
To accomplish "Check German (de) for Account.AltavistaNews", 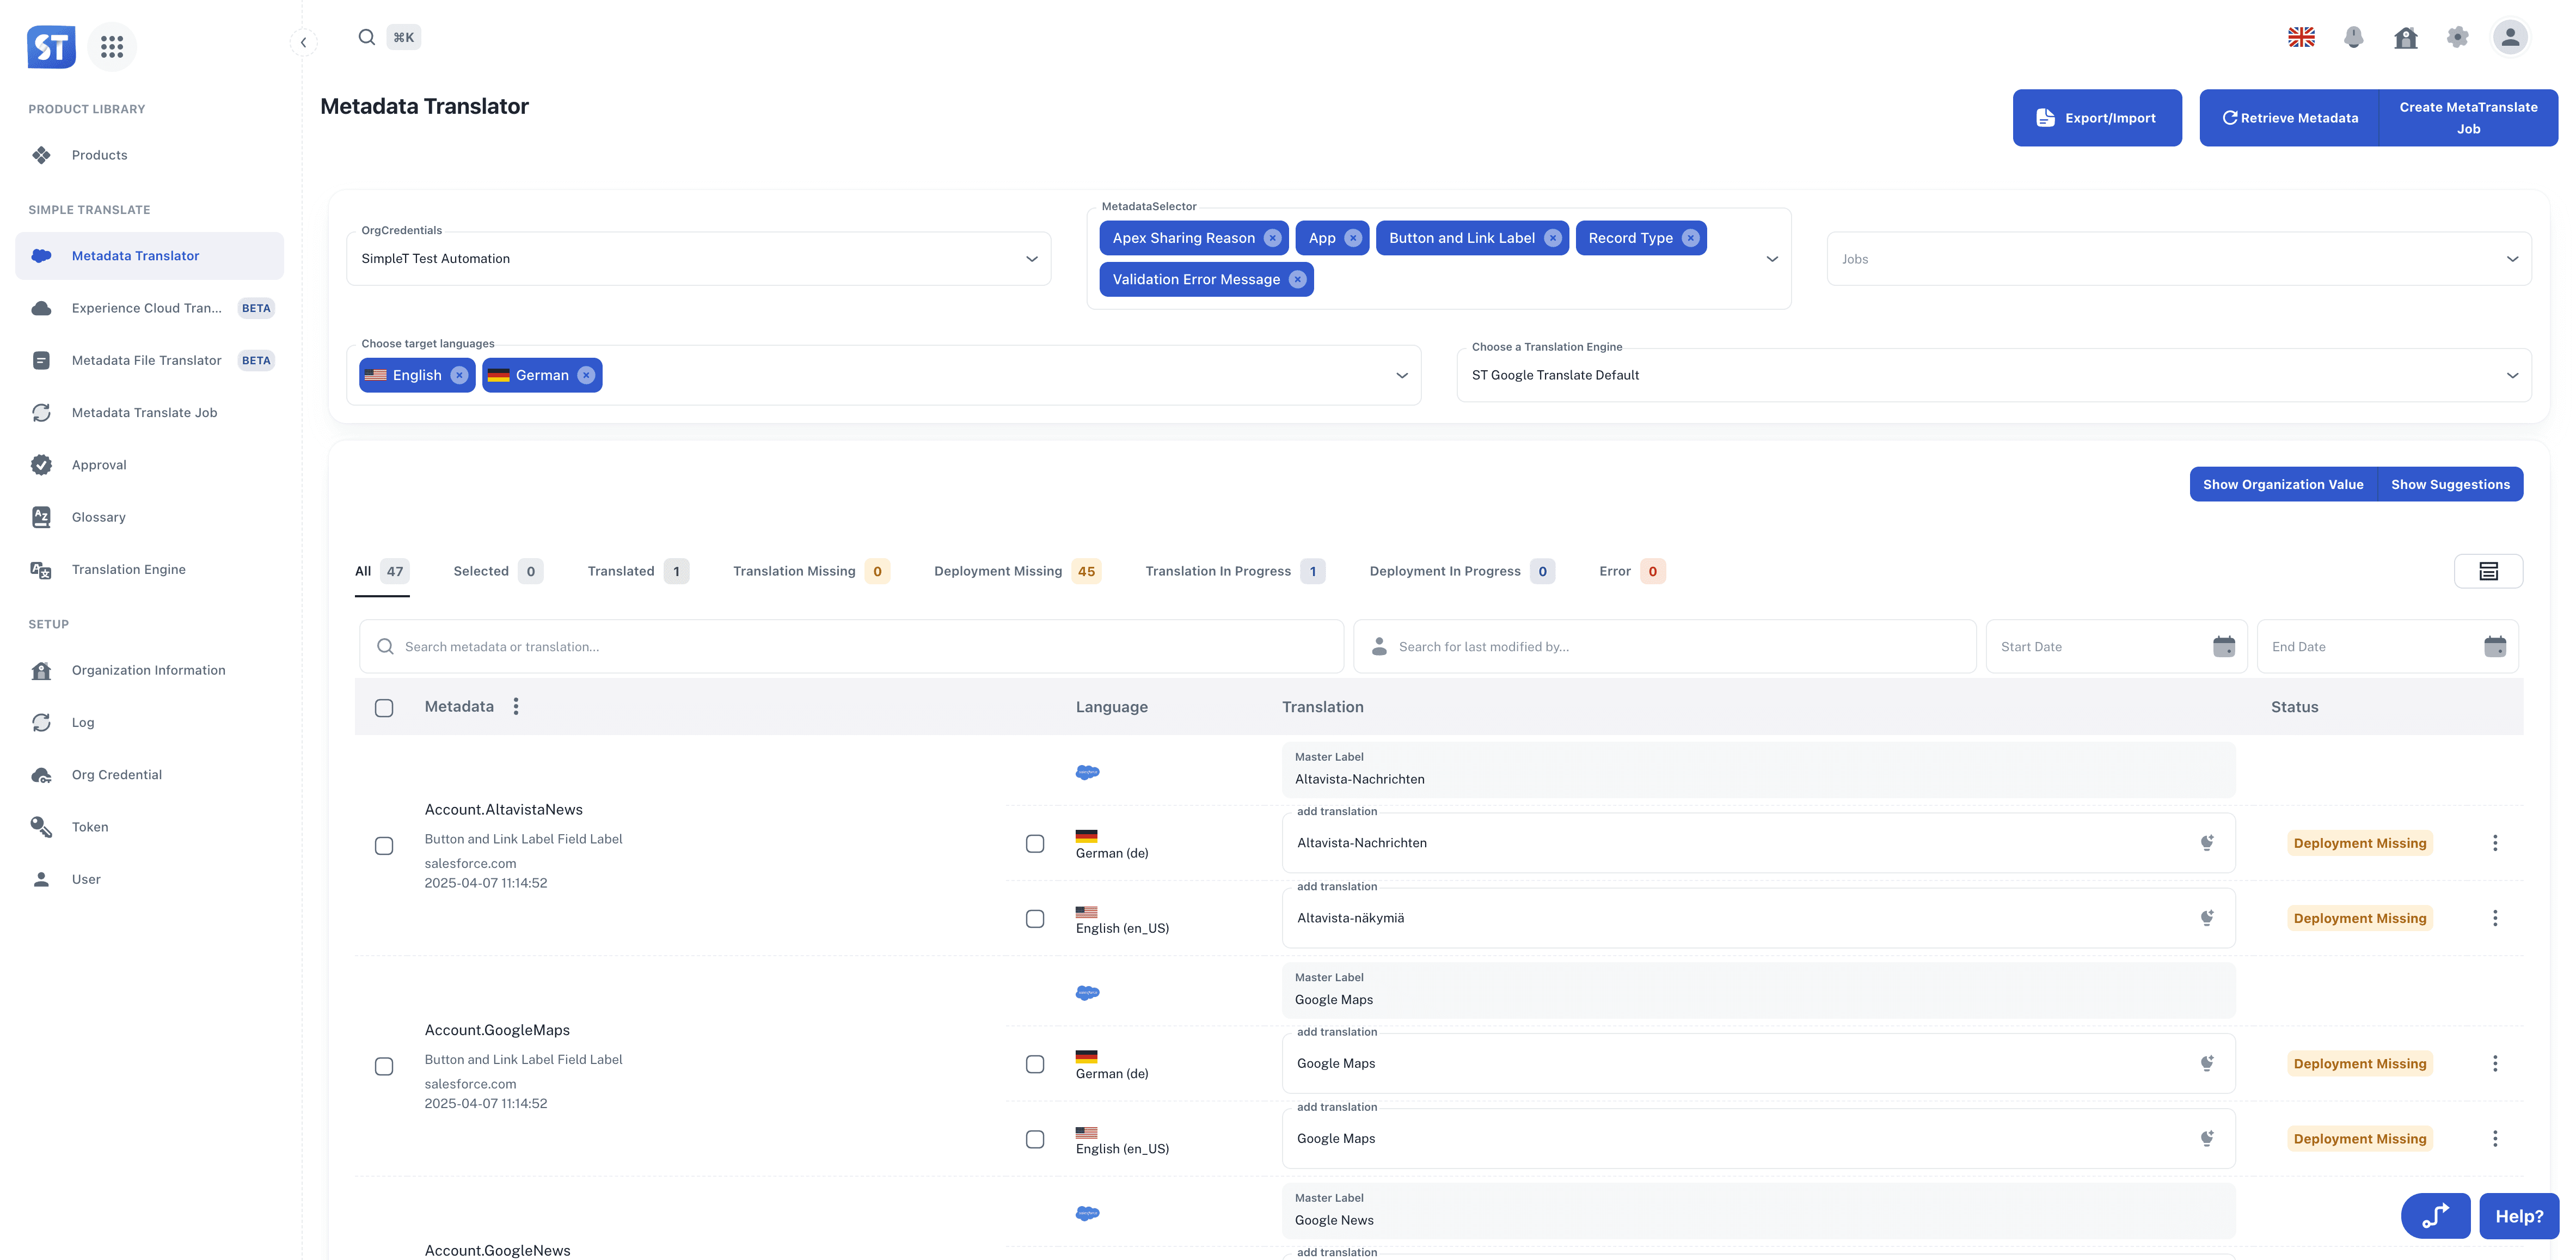I will coord(1035,844).
